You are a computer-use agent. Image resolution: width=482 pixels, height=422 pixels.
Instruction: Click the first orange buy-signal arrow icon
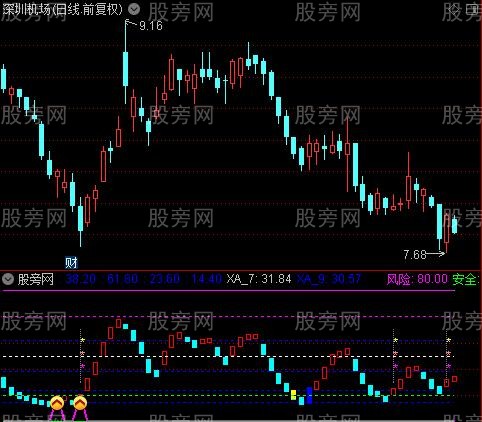(57, 403)
